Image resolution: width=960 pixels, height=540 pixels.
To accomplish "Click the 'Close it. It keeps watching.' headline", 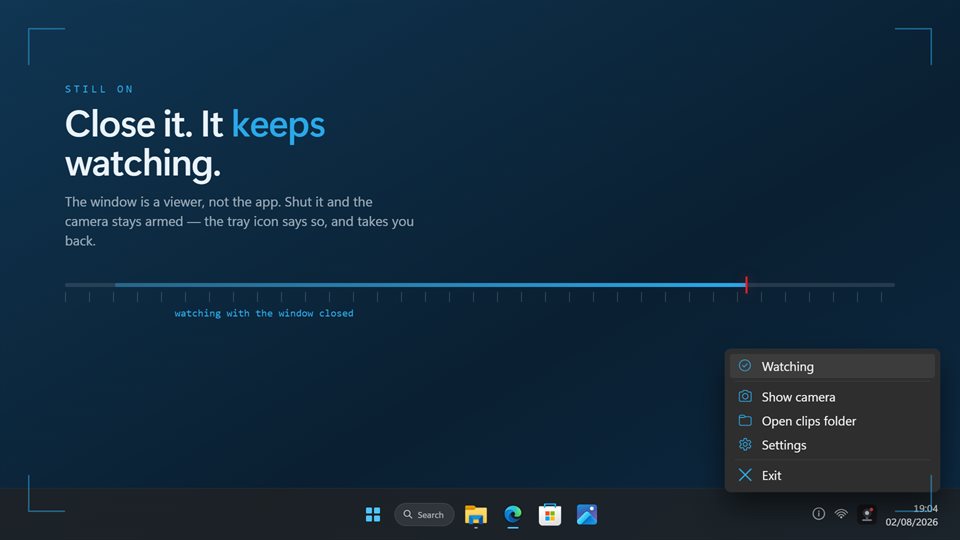I will click(x=195, y=144).
